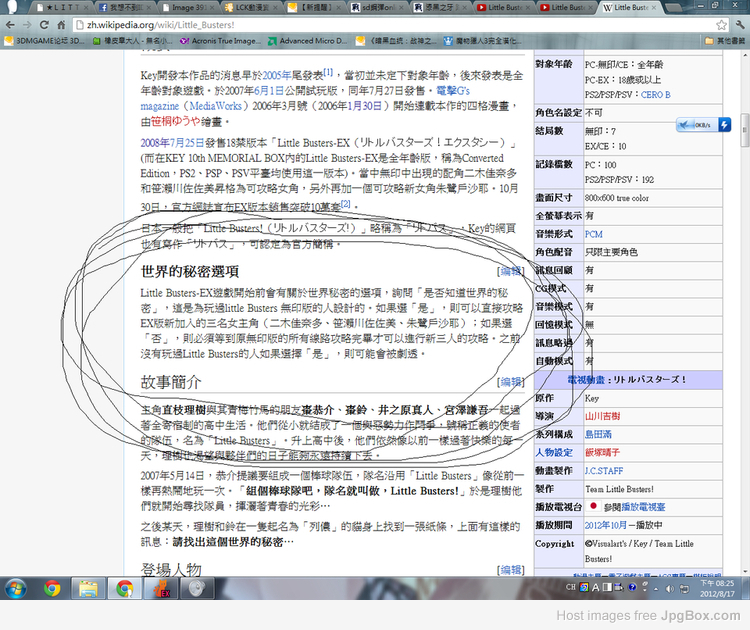Open the CERO B link in infobox
This screenshot has width=750, height=630.
coord(655,95)
